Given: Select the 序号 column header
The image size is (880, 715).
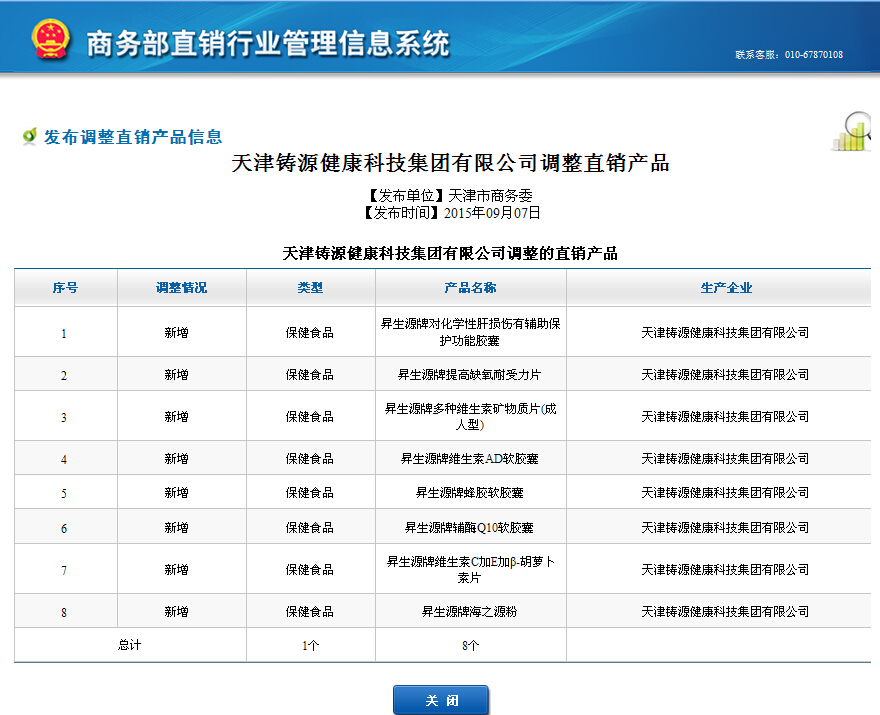Looking at the screenshot, I should [65, 288].
